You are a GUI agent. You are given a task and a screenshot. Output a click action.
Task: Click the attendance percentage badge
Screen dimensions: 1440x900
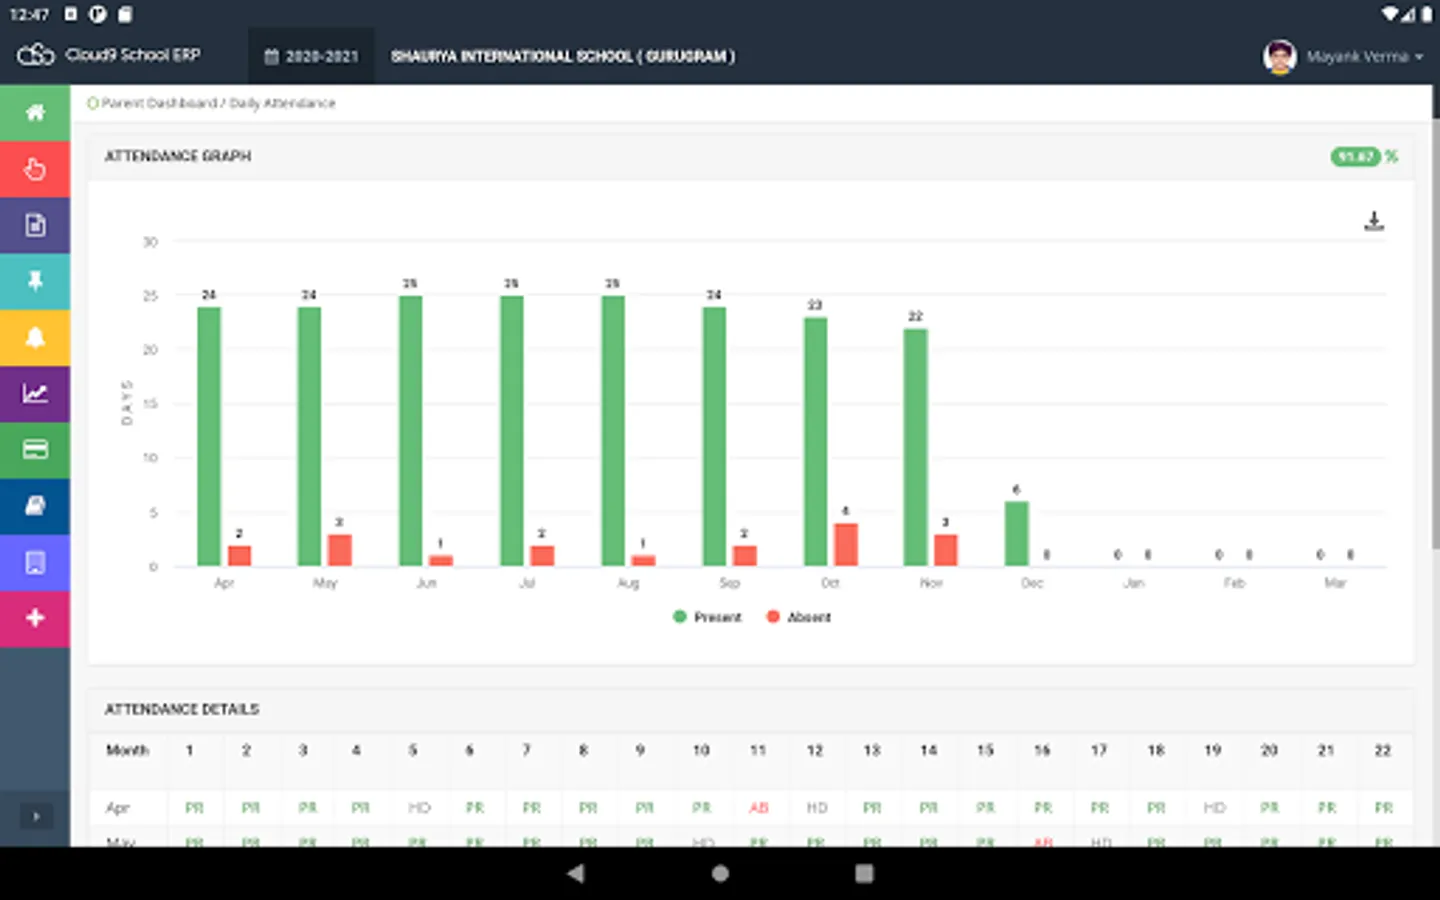coord(1355,156)
